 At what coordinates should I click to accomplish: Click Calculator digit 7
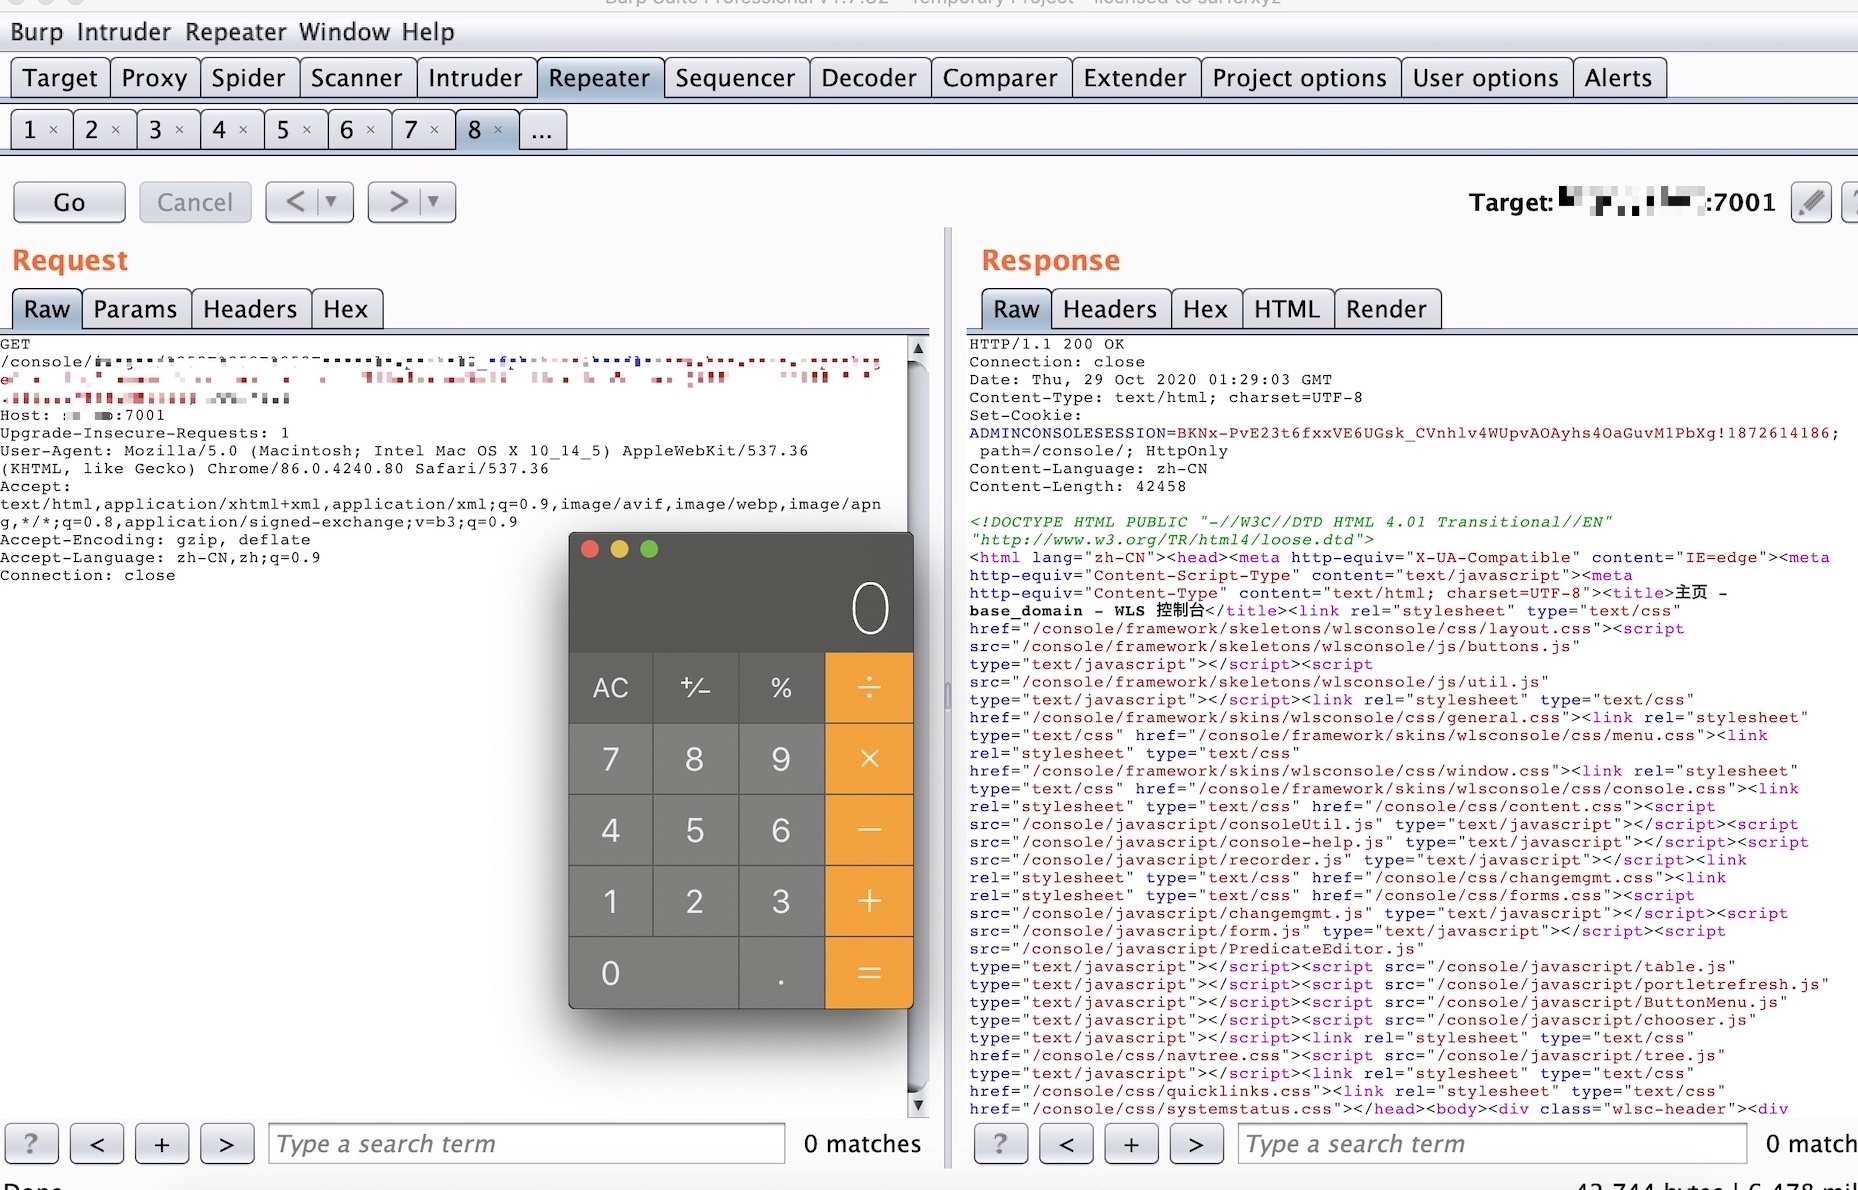pos(610,759)
